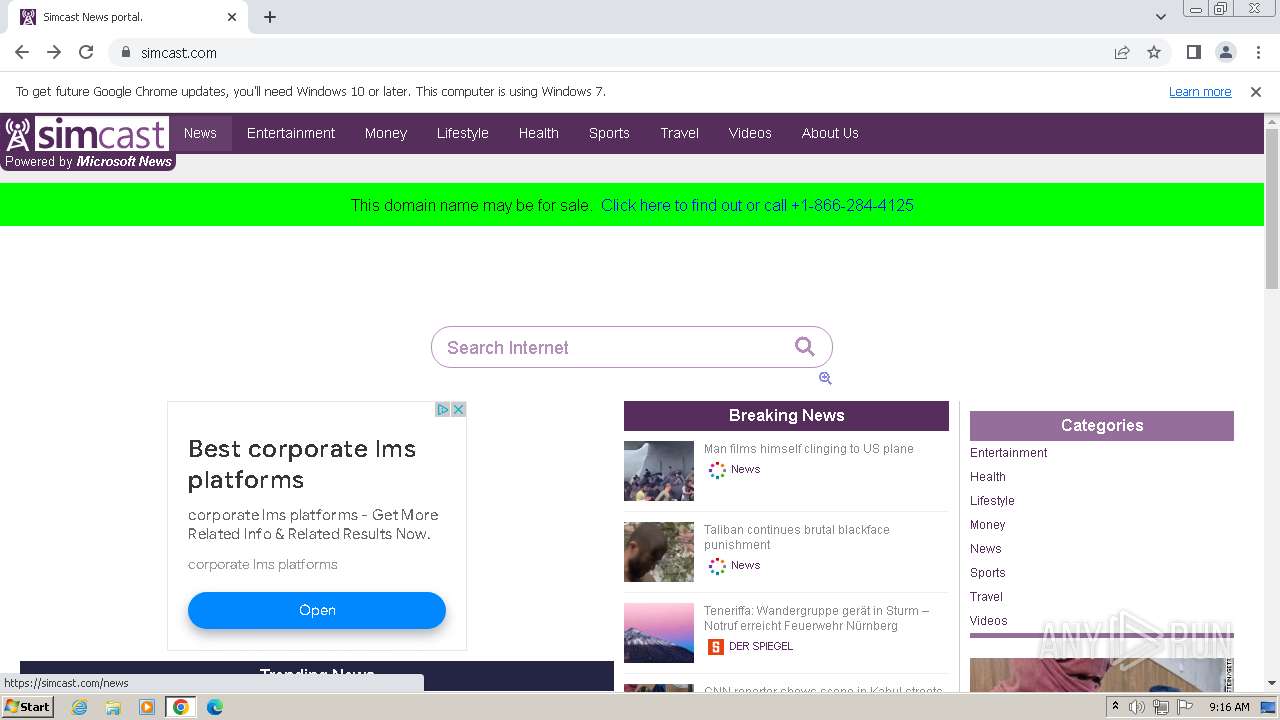Open the Chrome side panel icon
1280x720 pixels.
coord(1194,52)
